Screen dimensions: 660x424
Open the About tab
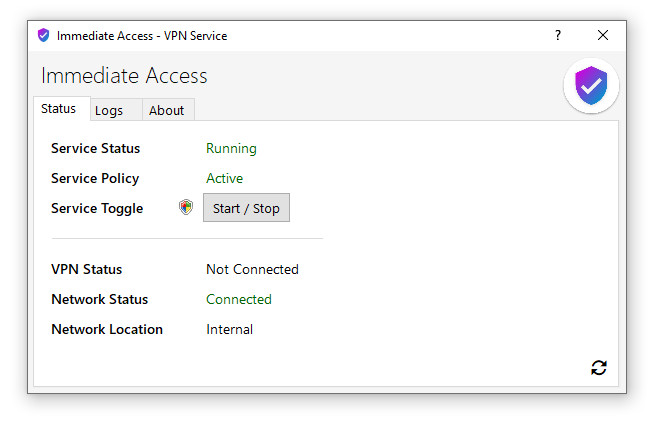pyautogui.click(x=166, y=110)
